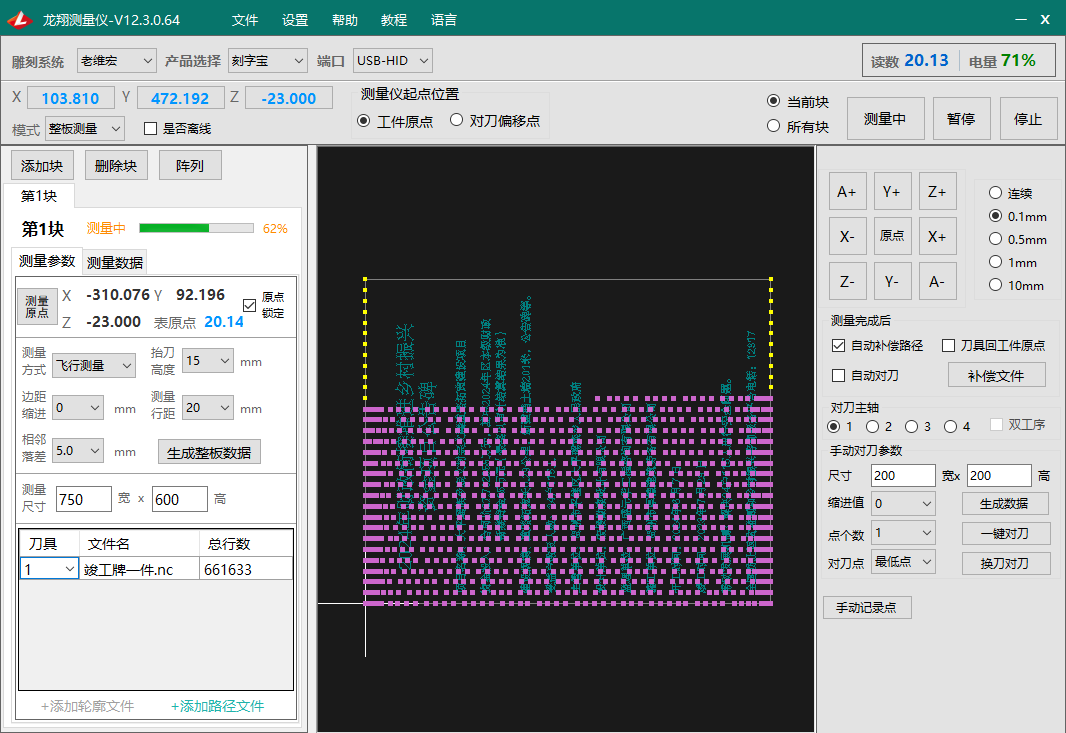Click the Z- jog button
The image size is (1066, 733).
(x=847, y=281)
